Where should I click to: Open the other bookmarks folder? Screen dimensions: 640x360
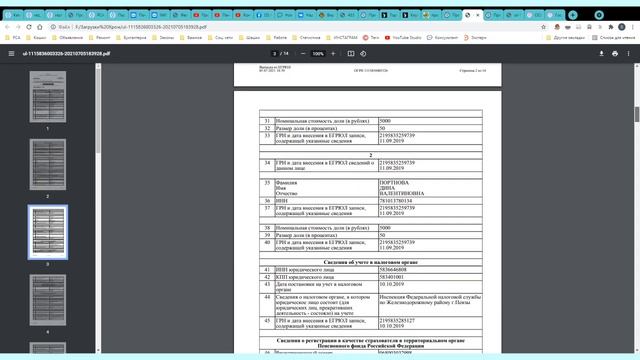tap(567, 38)
